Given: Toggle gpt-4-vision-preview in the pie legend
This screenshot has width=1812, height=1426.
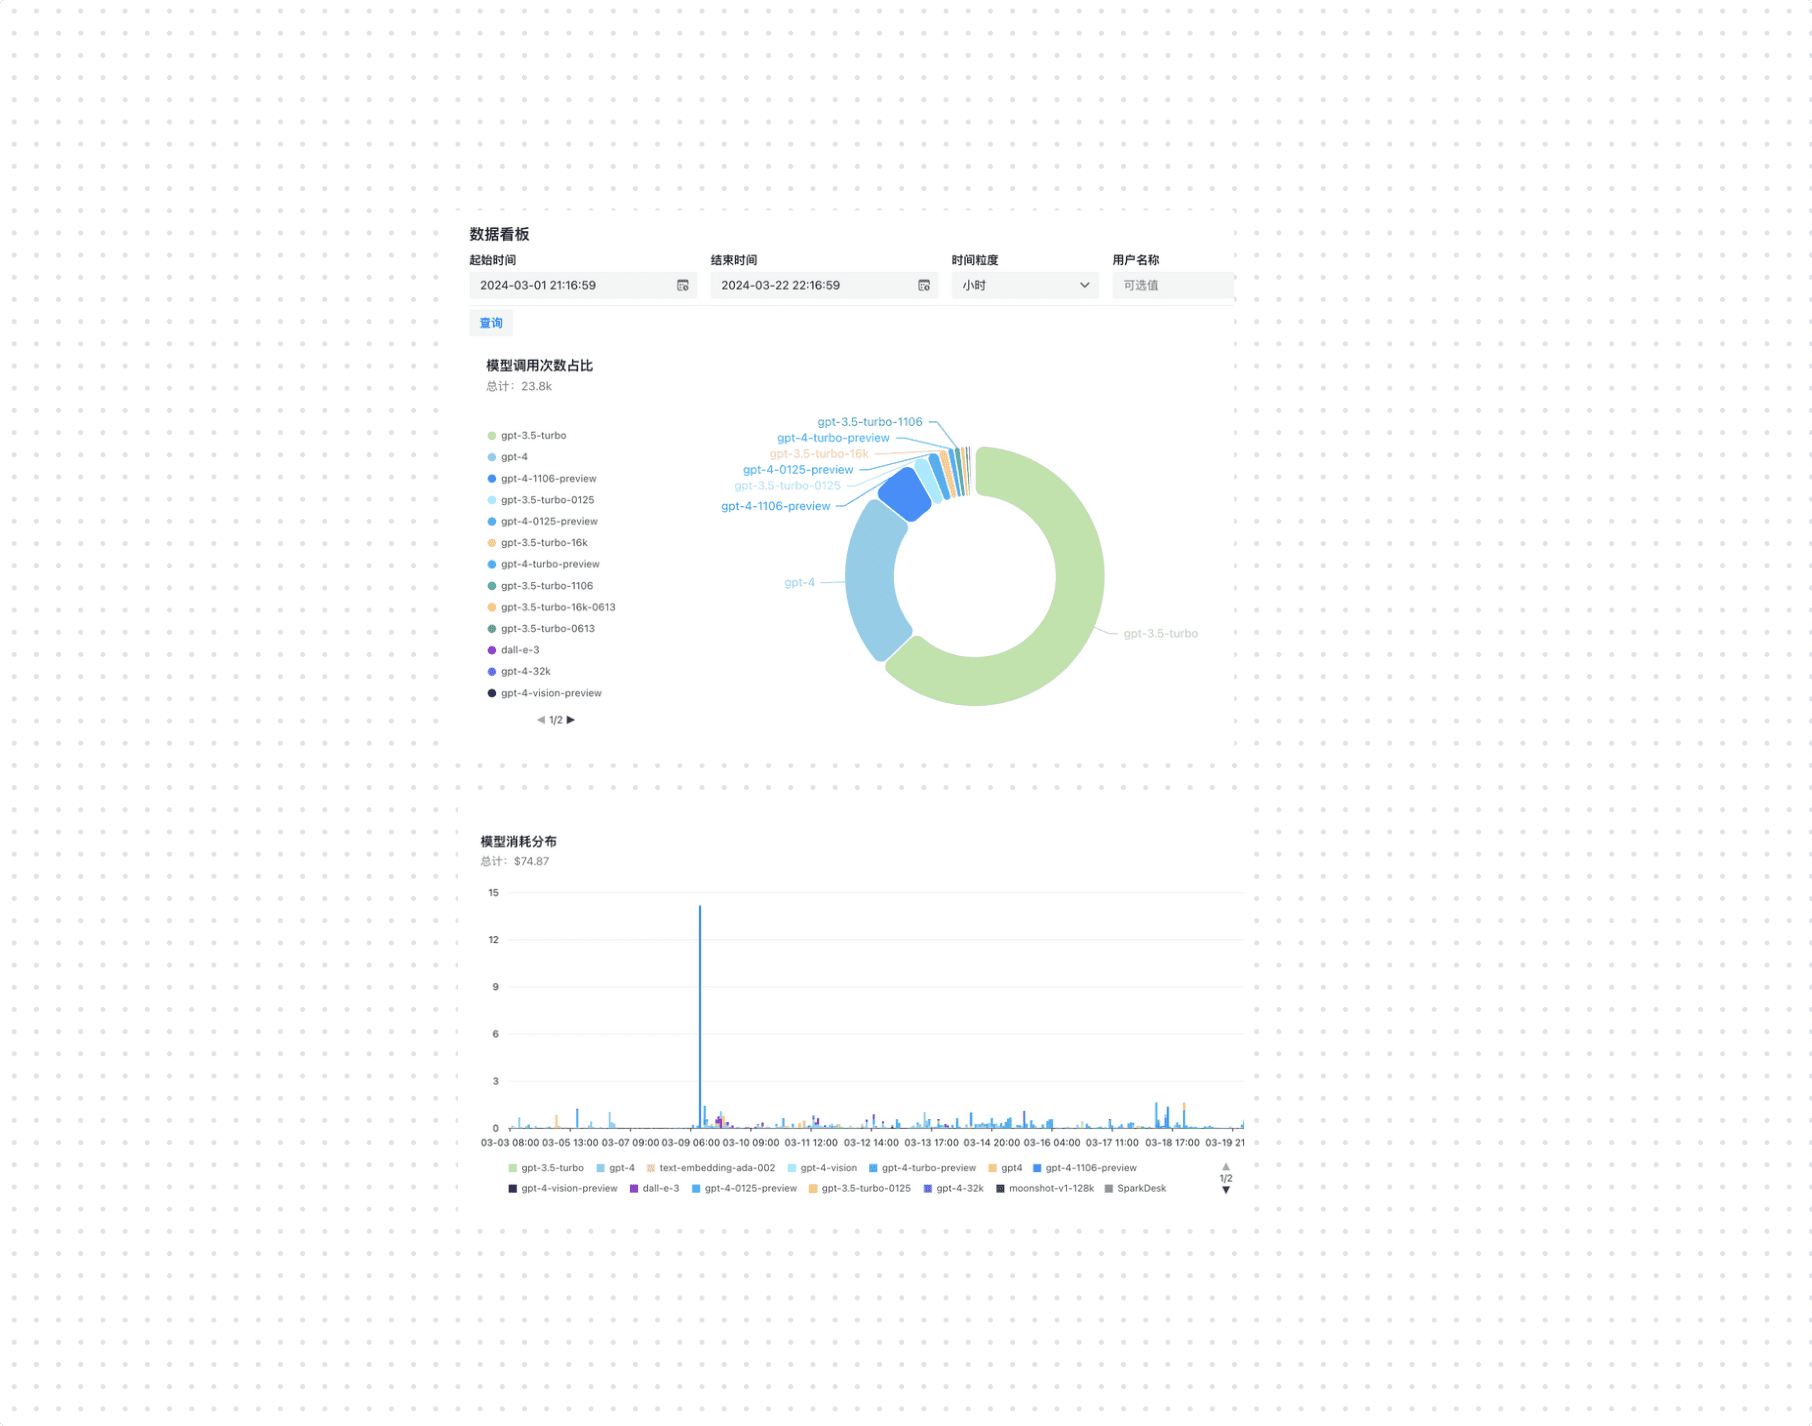Looking at the screenshot, I should coord(544,694).
